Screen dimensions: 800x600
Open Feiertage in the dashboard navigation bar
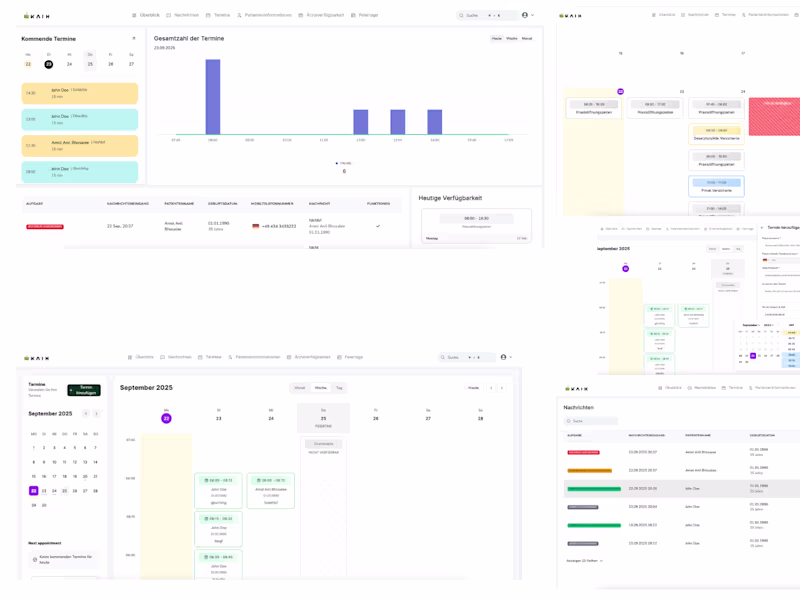click(x=365, y=15)
